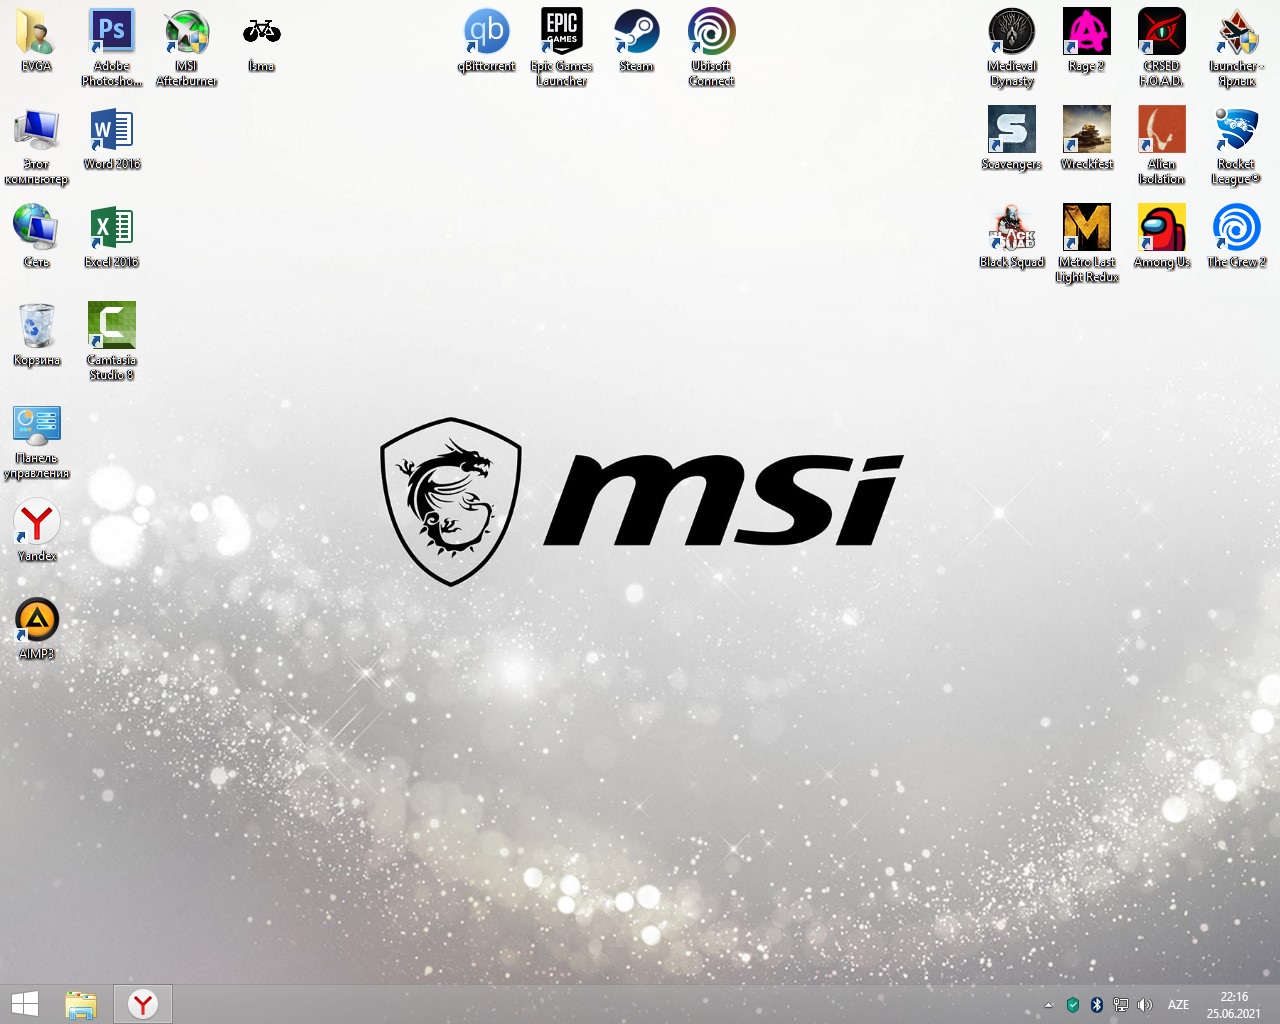This screenshot has width=1280, height=1024.
Task: Open MSI Afterburner shortcut
Action: point(187,48)
